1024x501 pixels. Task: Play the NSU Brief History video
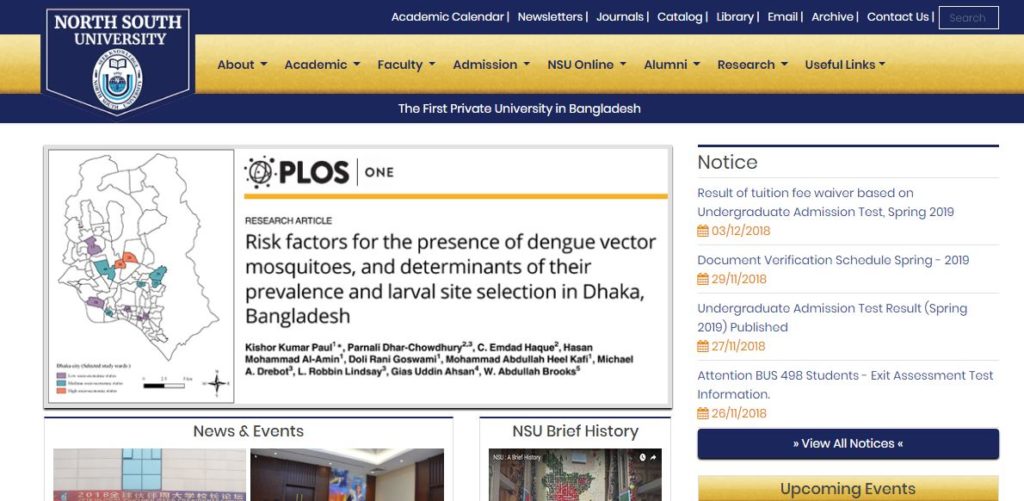pos(575,475)
